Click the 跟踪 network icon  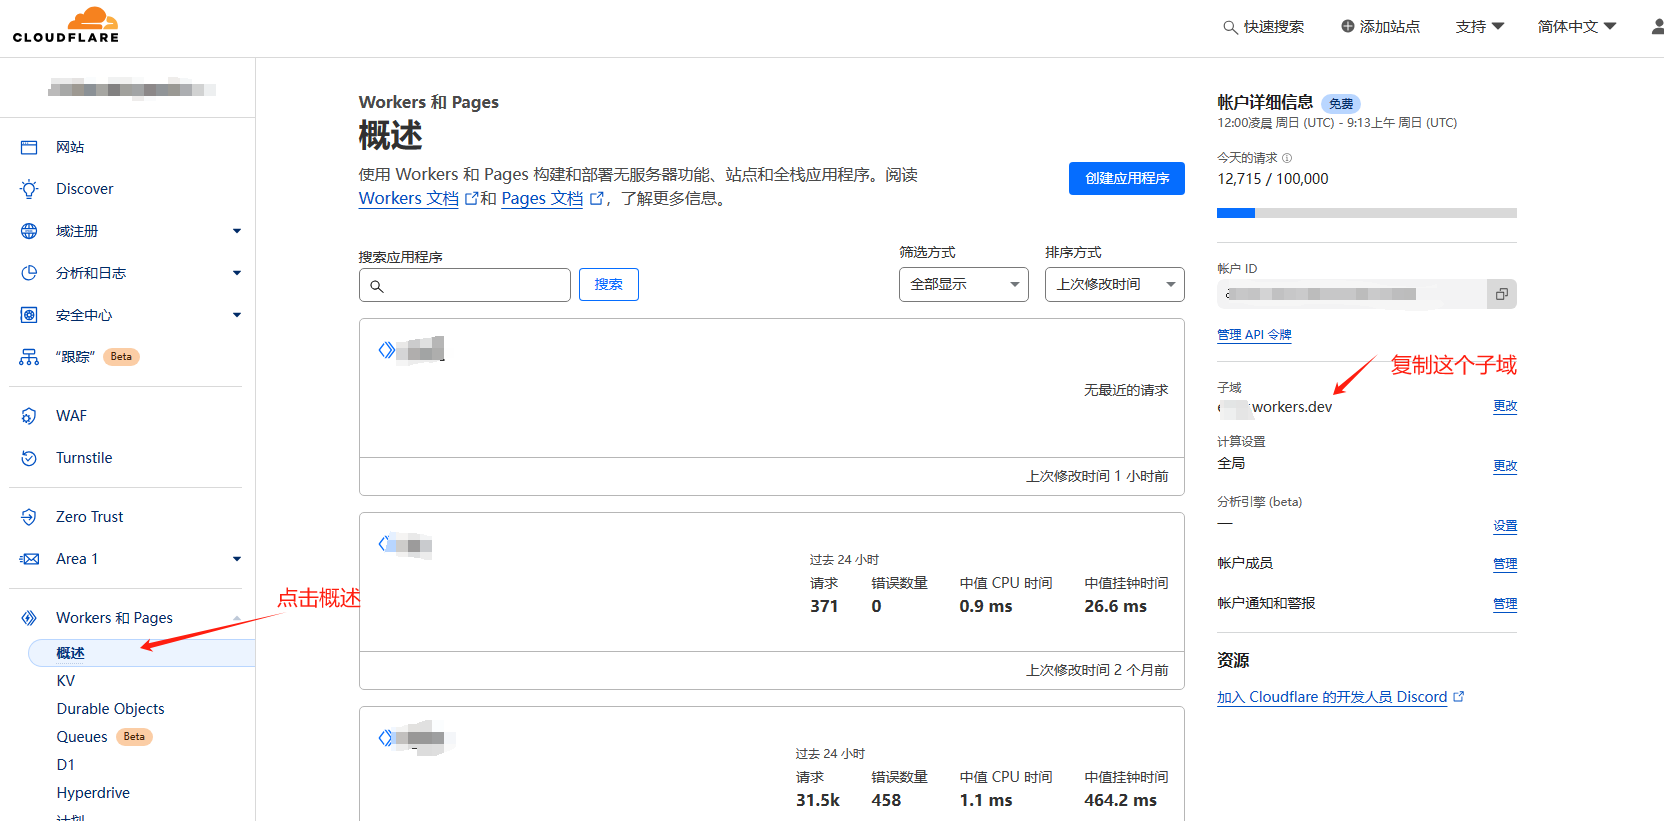click(29, 357)
